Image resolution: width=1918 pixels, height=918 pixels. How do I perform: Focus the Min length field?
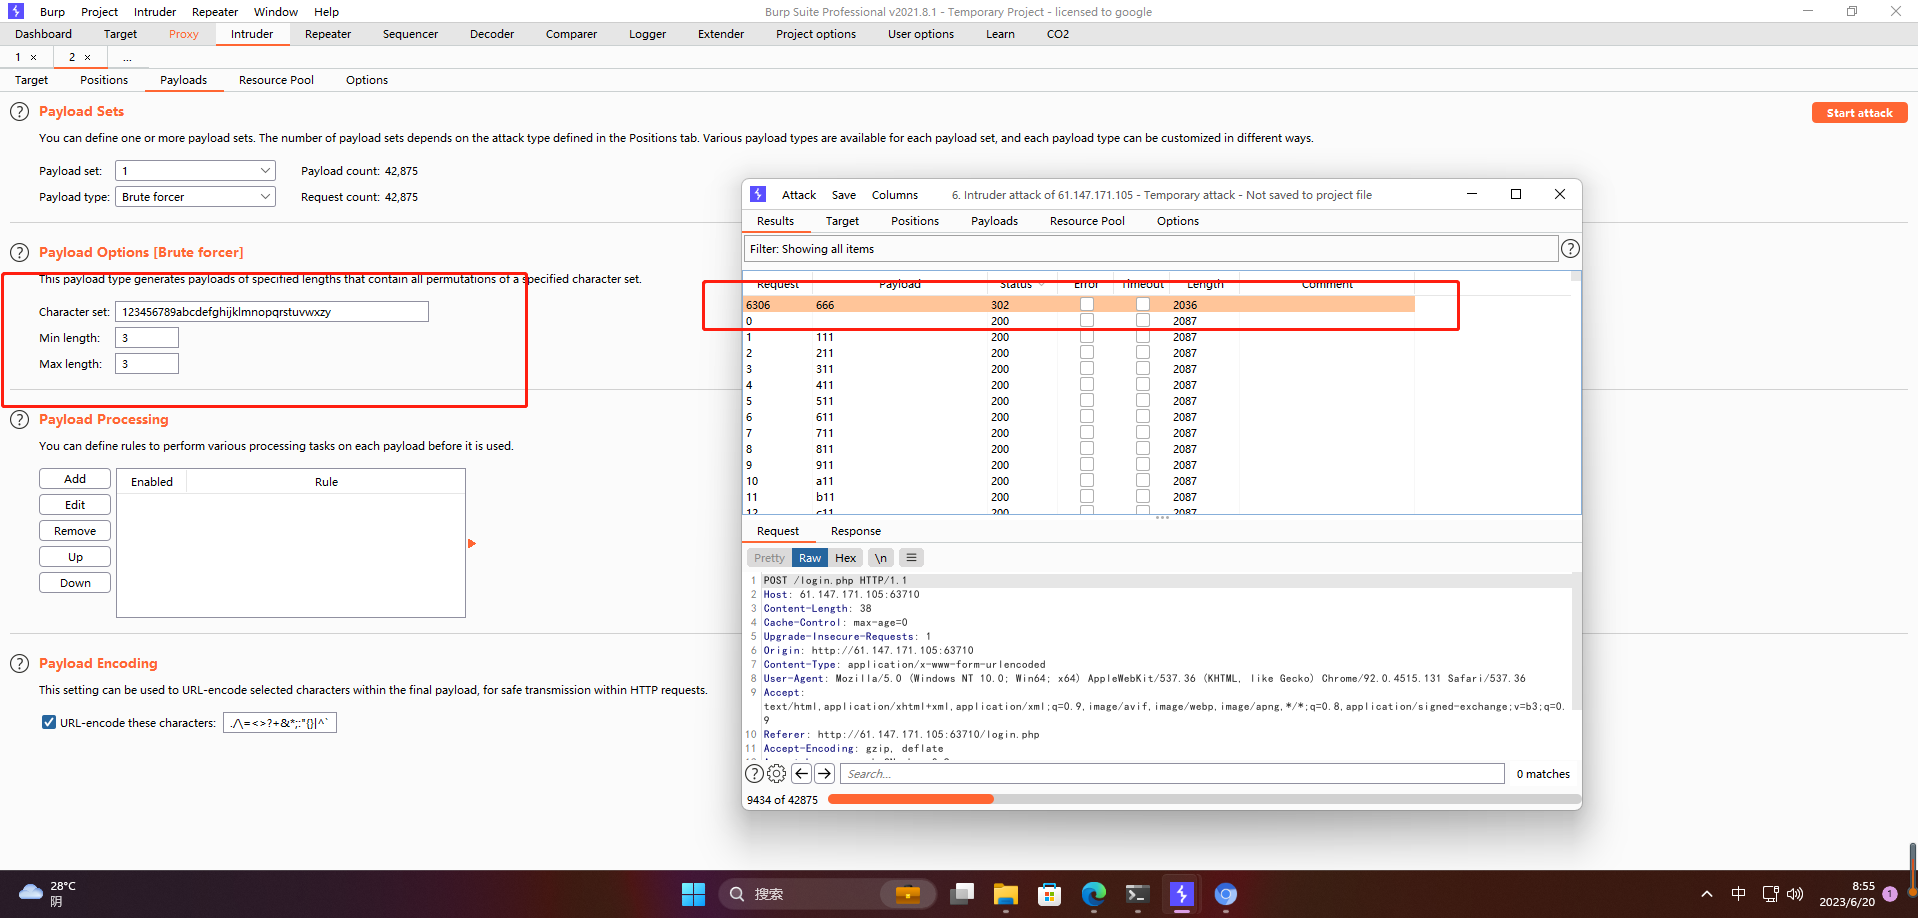[147, 338]
